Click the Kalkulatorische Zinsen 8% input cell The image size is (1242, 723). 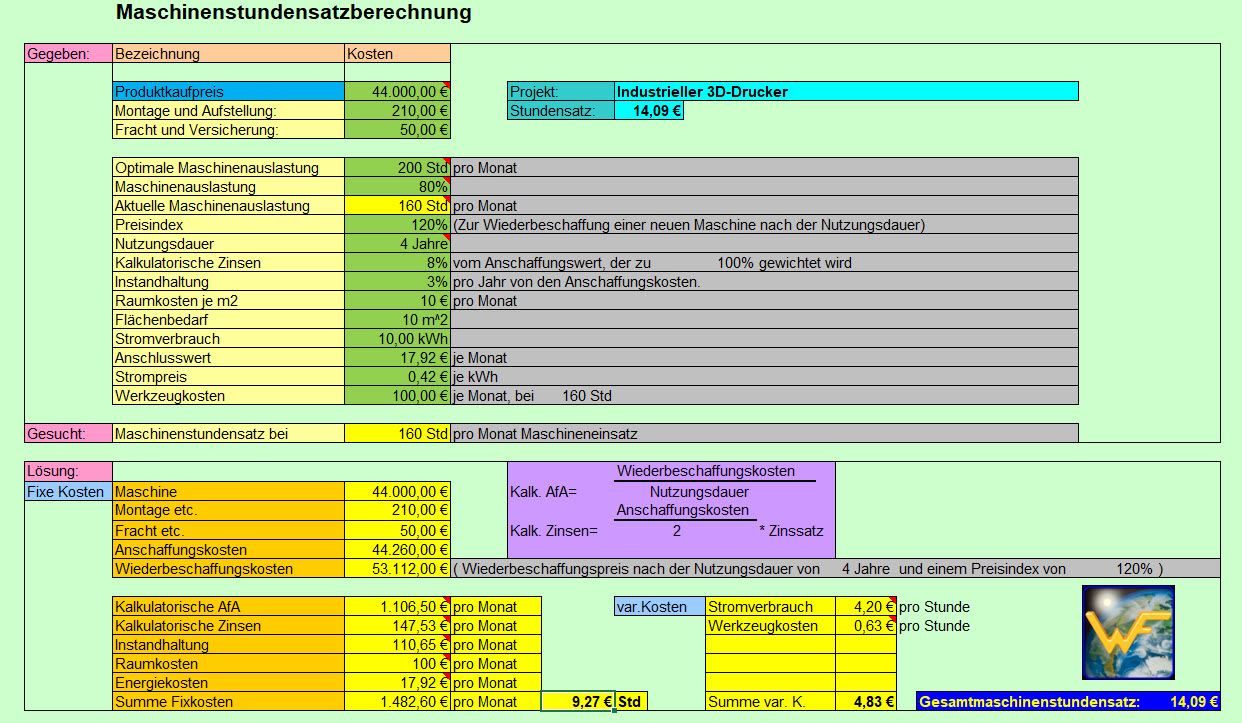(x=397, y=263)
